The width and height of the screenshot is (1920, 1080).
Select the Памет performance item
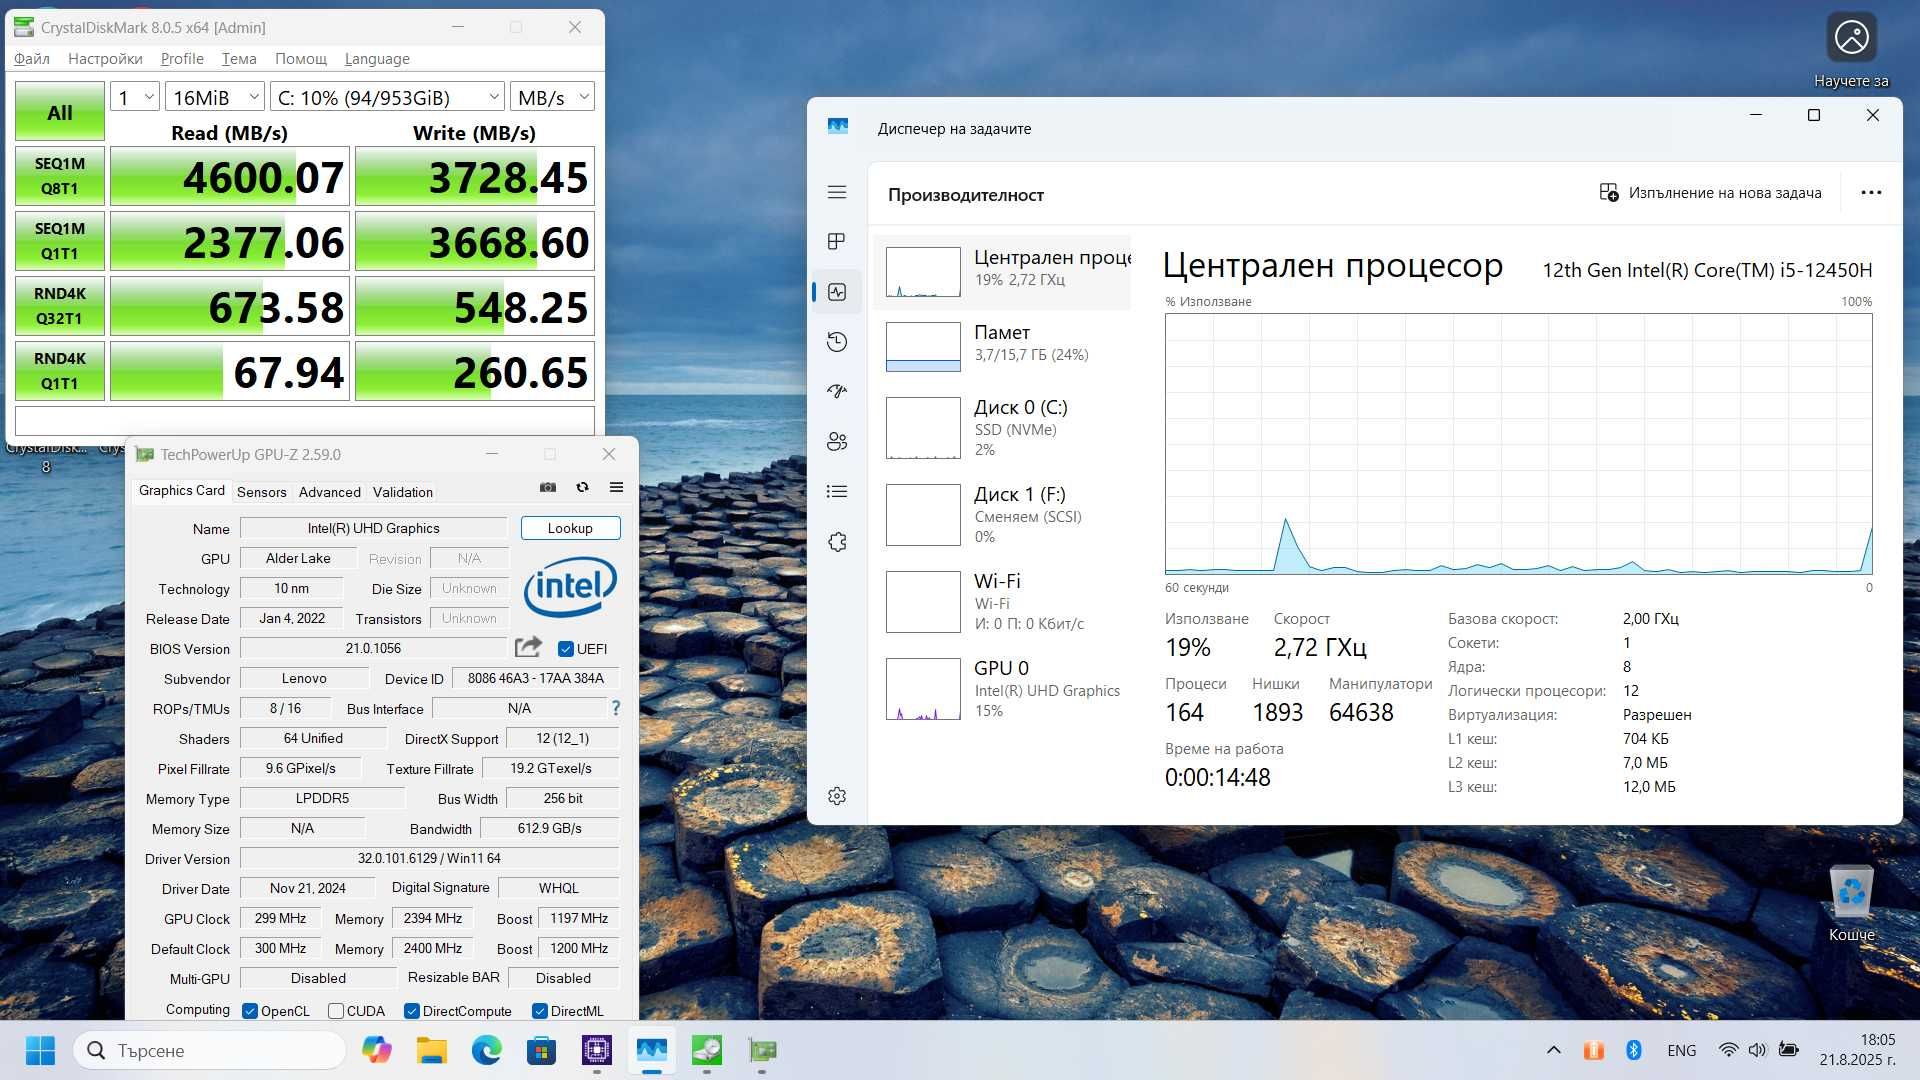click(x=1003, y=346)
